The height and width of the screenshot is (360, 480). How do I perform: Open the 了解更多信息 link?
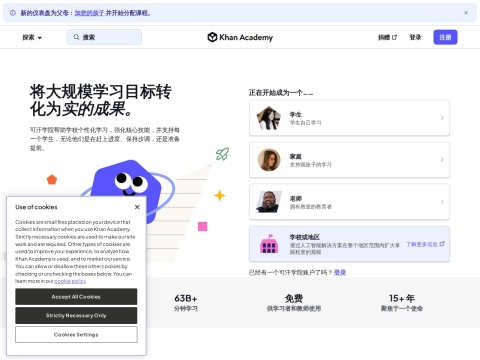[x=425, y=244]
